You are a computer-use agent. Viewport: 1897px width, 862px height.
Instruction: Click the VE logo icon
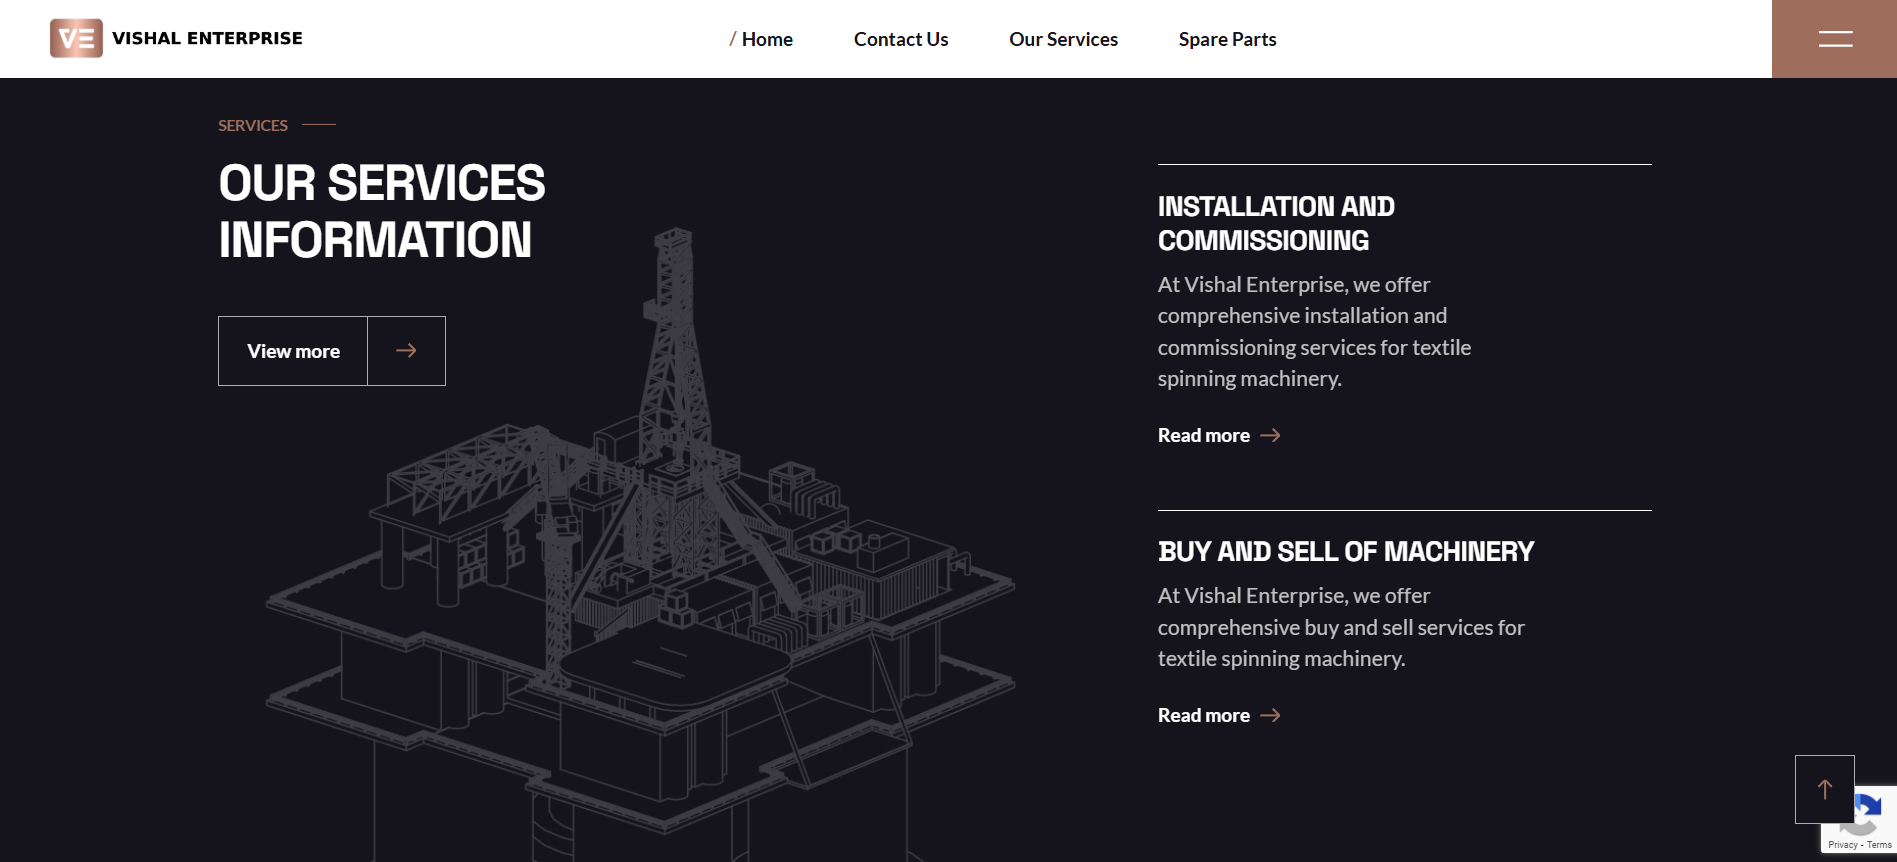76,38
